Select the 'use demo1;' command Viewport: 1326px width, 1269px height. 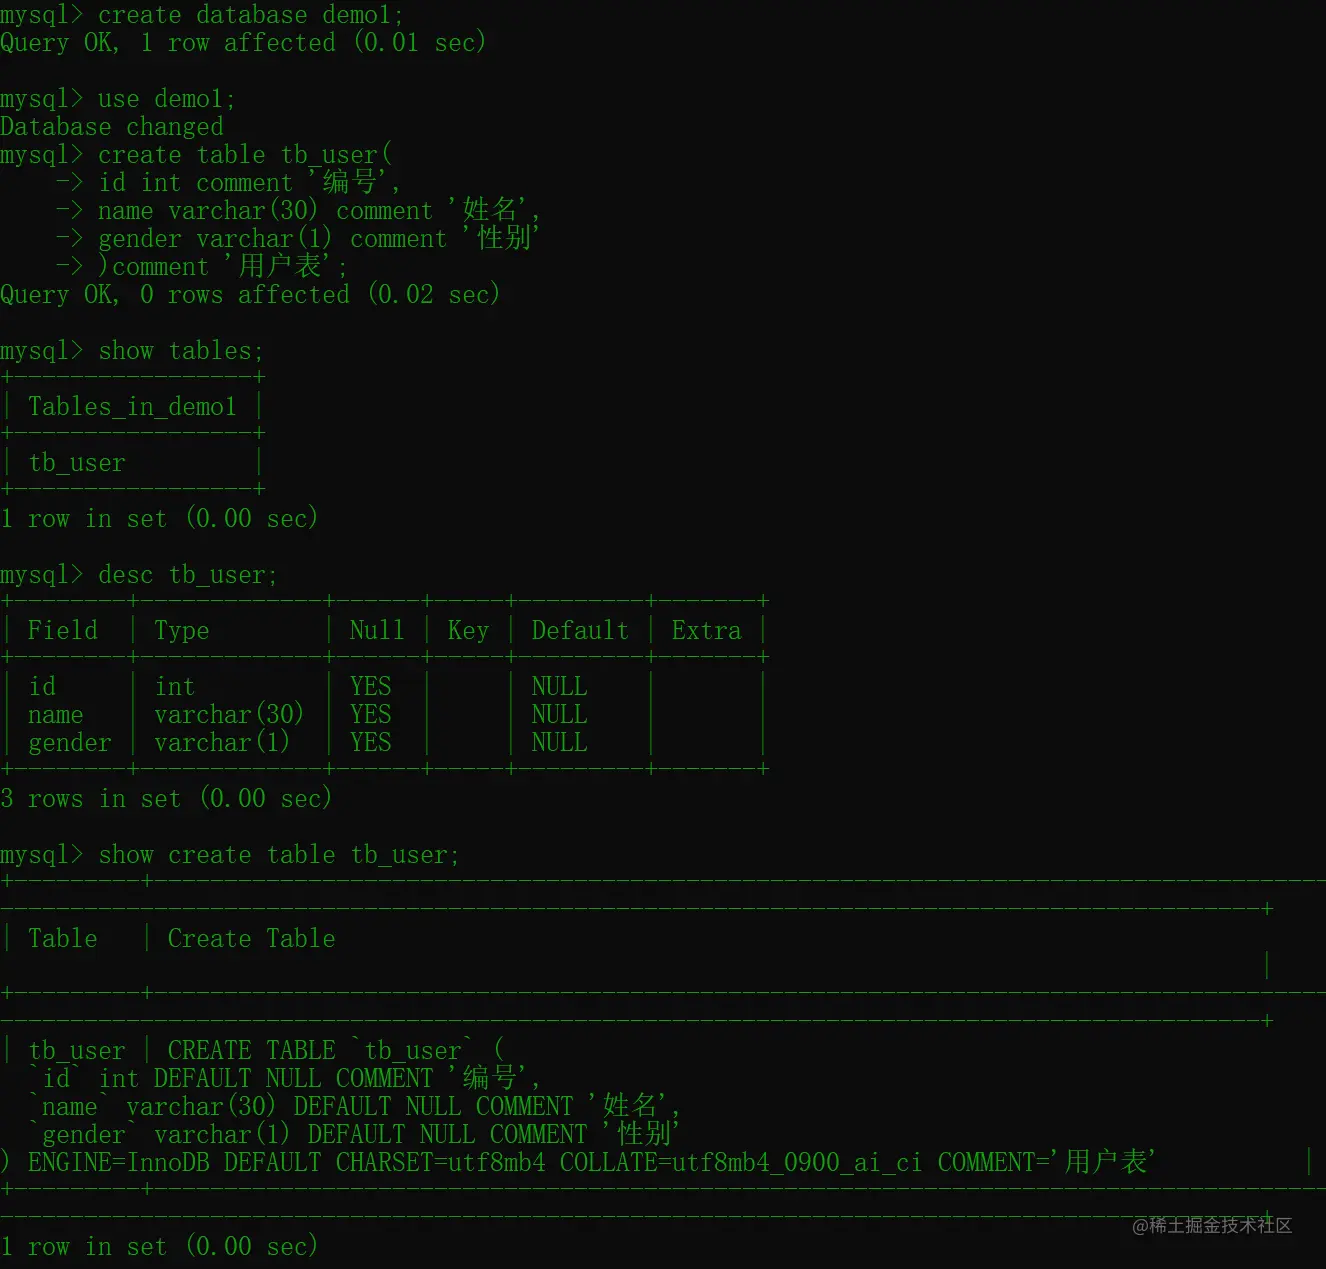tap(166, 99)
